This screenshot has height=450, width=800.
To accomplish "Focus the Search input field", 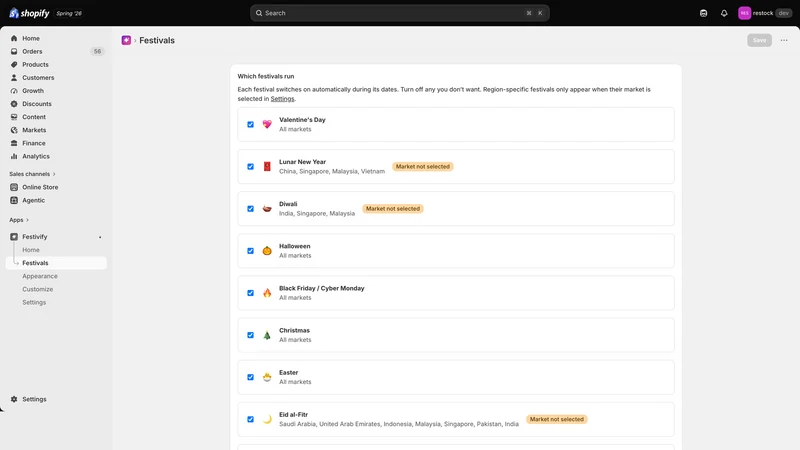I will click(399, 13).
